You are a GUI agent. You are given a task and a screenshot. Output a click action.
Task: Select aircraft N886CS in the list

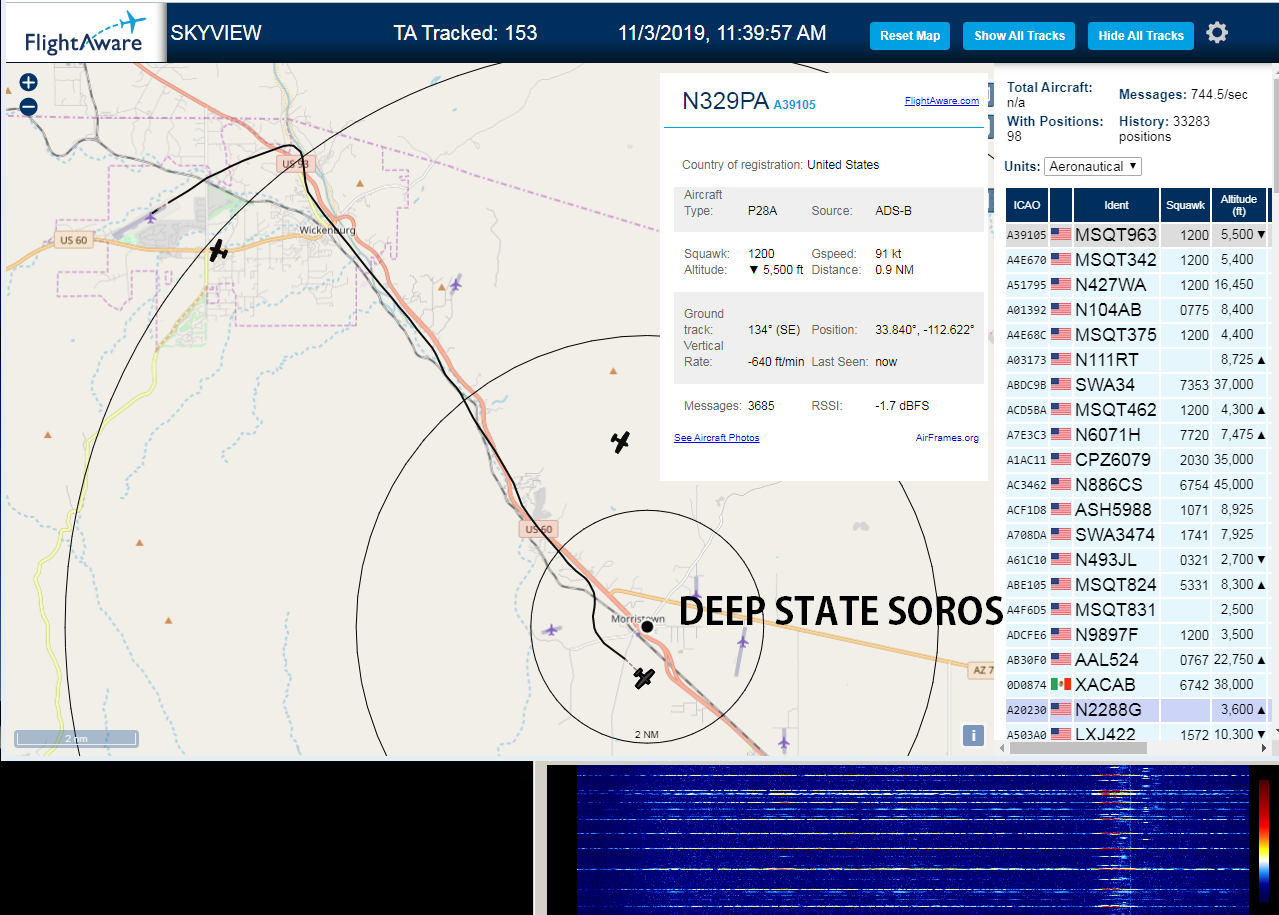point(1138,485)
